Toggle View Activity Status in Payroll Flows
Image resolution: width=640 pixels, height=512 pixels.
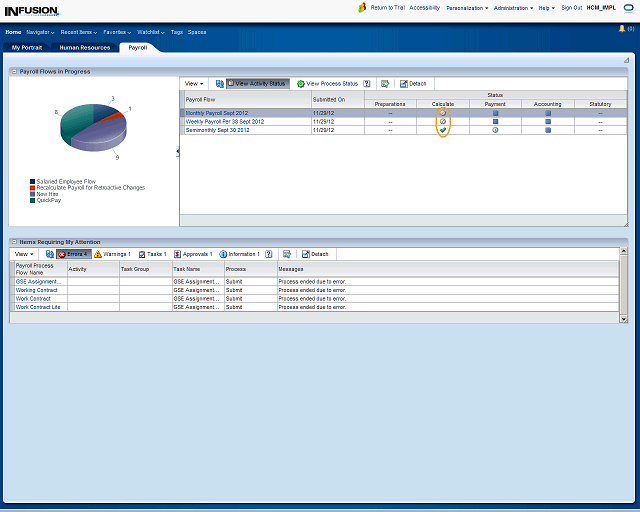pos(258,84)
